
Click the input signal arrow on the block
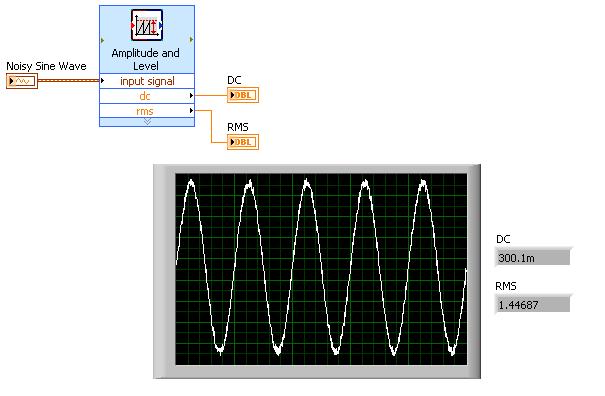[102, 81]
